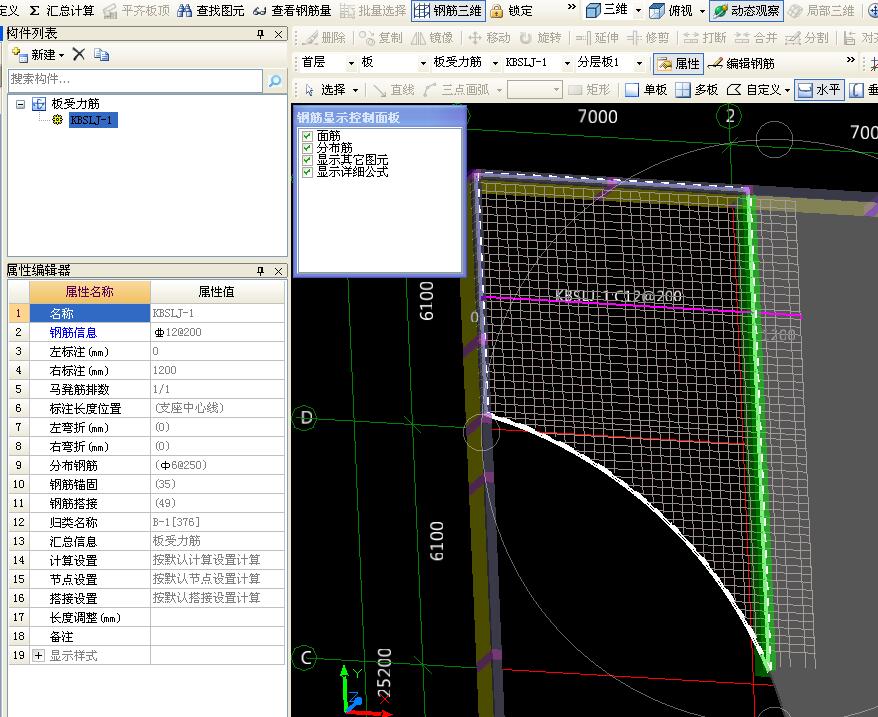Click the 合并 merge tool
This screenshot has width=878, height=717.
[756, 38]
